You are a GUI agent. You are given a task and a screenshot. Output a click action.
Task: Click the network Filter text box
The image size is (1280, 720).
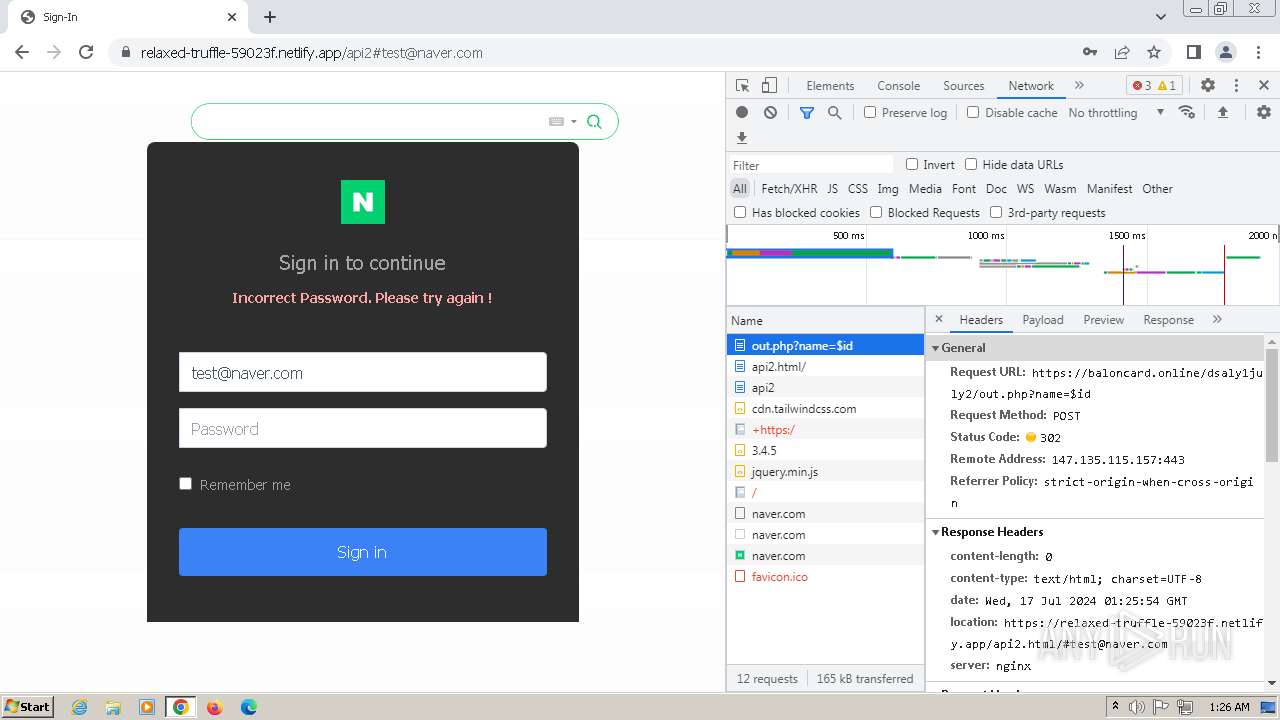811,165
